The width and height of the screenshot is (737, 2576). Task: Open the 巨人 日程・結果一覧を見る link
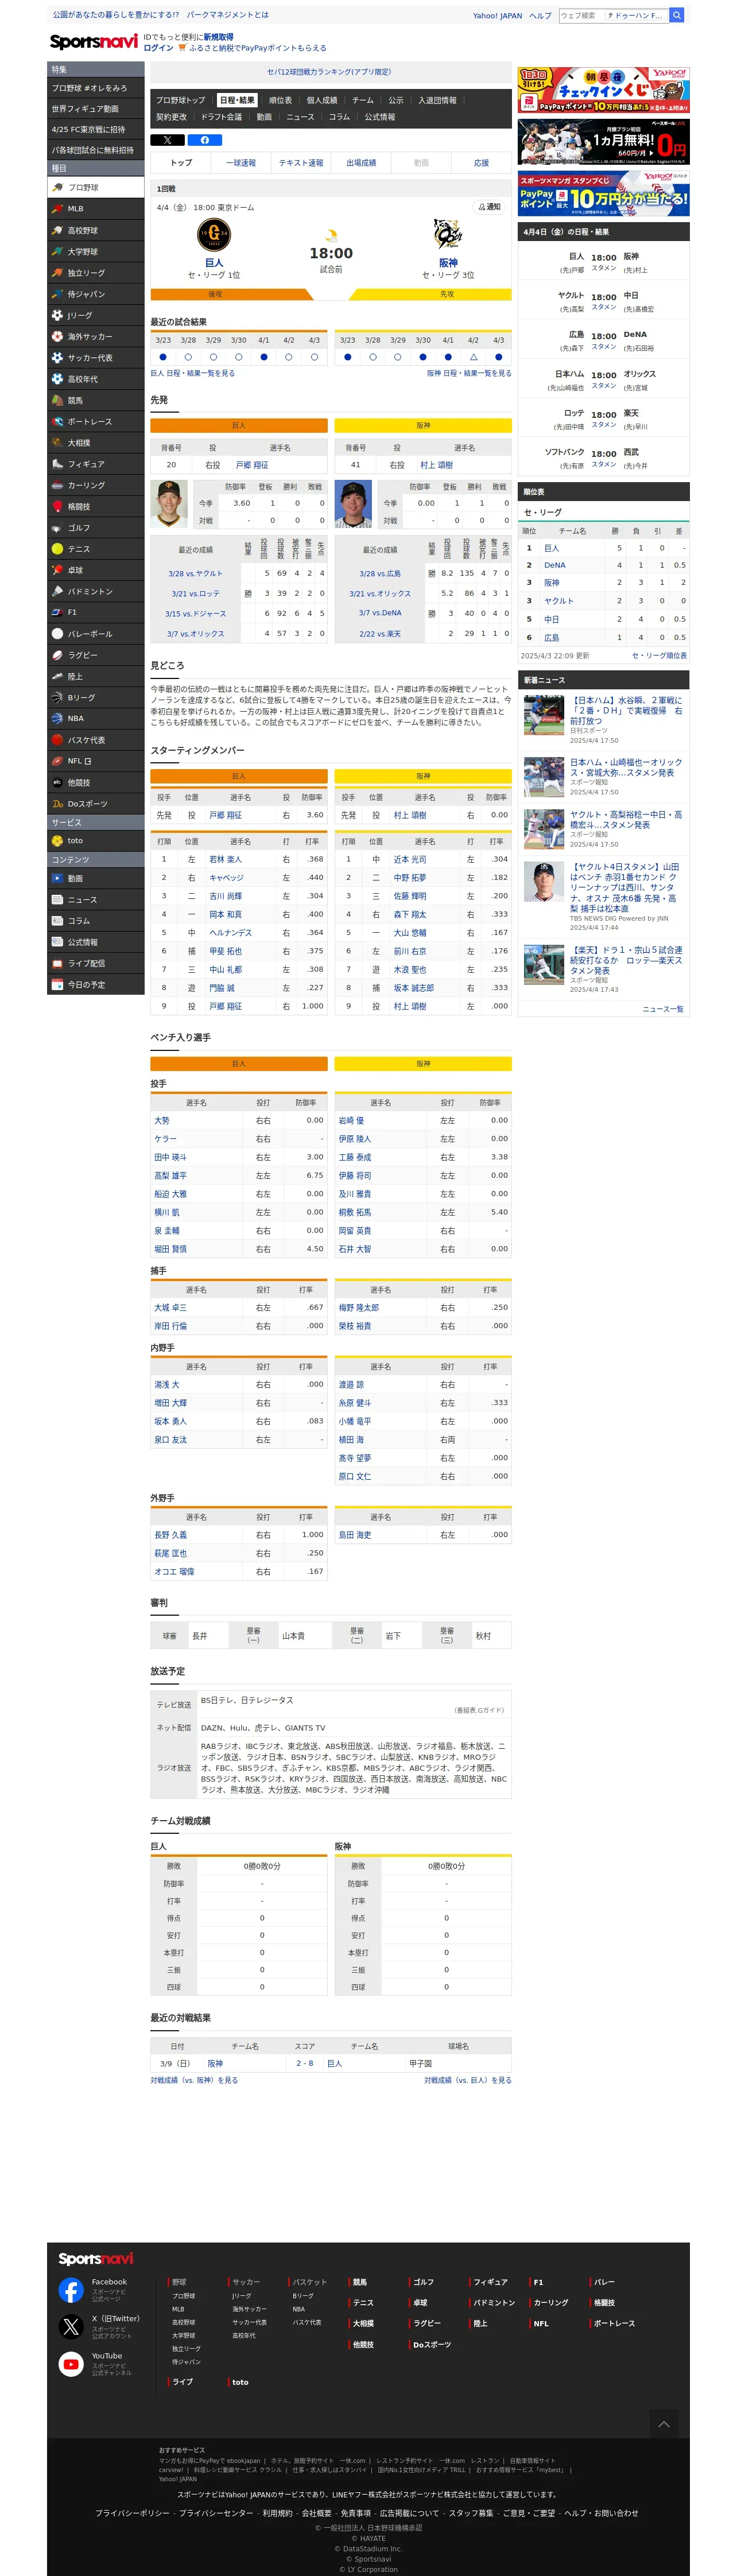coord(193,373)
